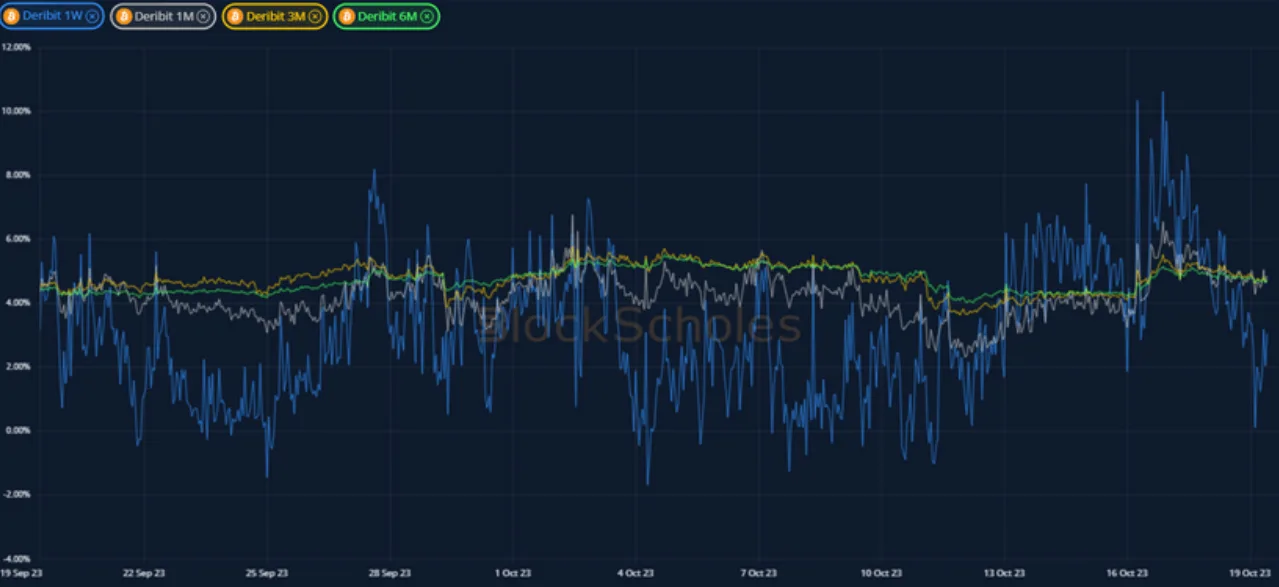Image resolution: width=1279 pixels, height=587 pixels.
Task: Click the 1 Oct 23 date label
Action: point(512,573)
